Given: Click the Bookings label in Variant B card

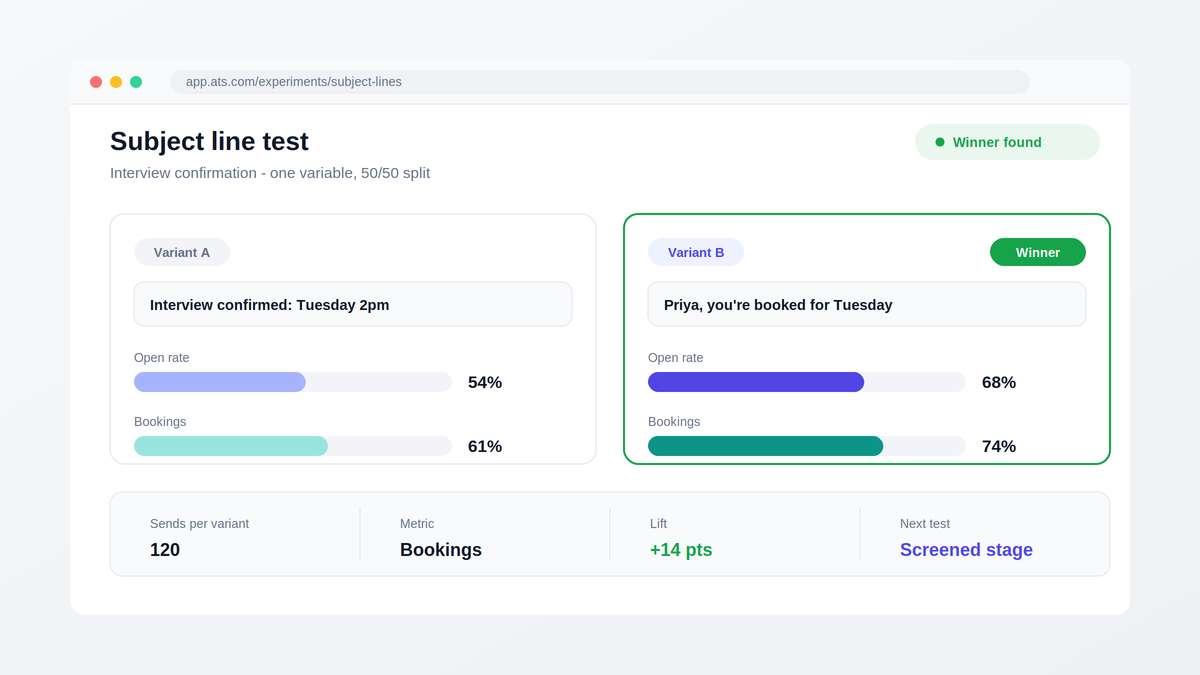Looking at the screenshot, I should [674, 422].
